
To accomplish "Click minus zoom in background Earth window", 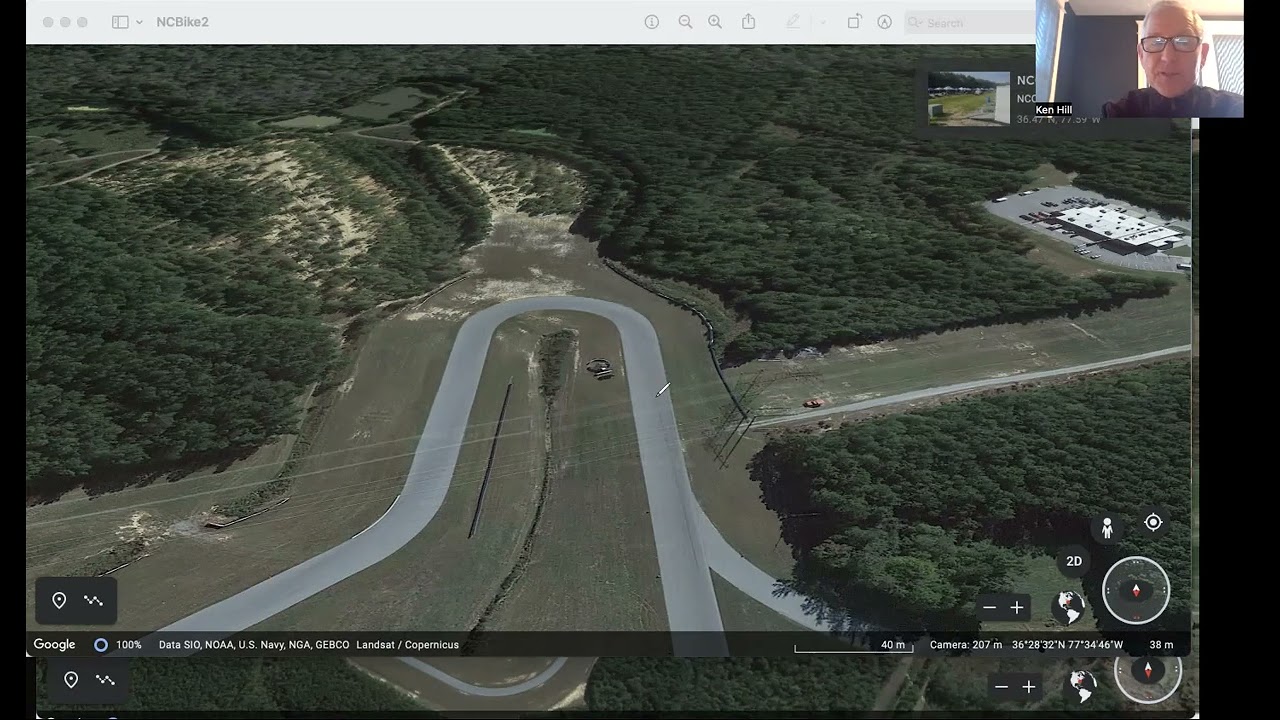I will coord(1001,687).
